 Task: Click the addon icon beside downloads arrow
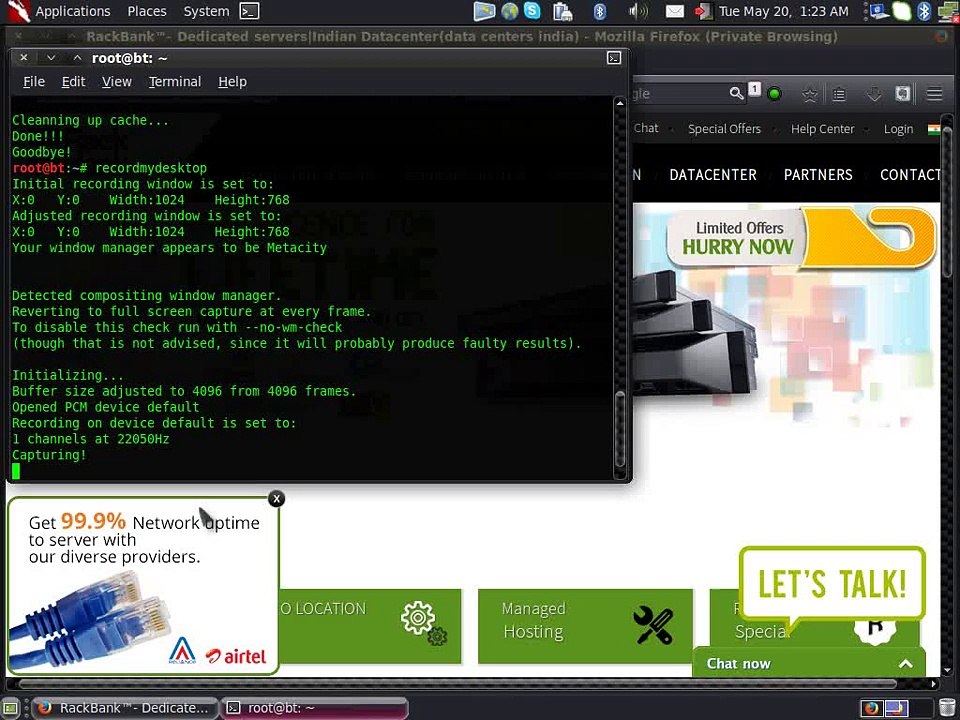902,94
